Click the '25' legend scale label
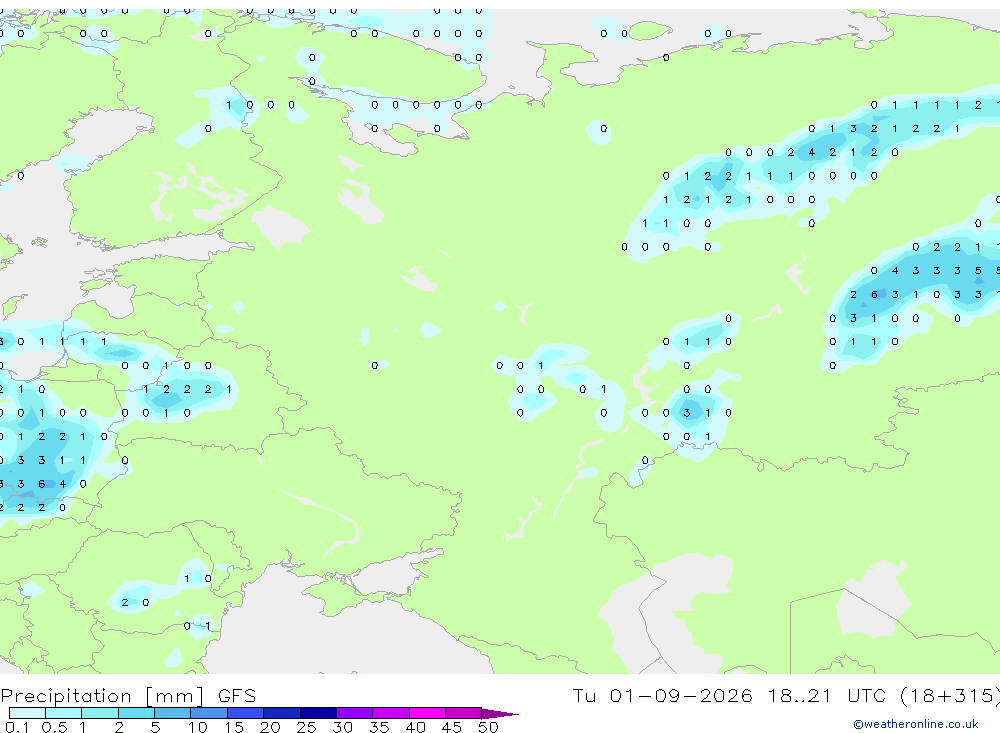Image resolution: width=1000 pixels, height=733 pixels. tap(306, 727)
